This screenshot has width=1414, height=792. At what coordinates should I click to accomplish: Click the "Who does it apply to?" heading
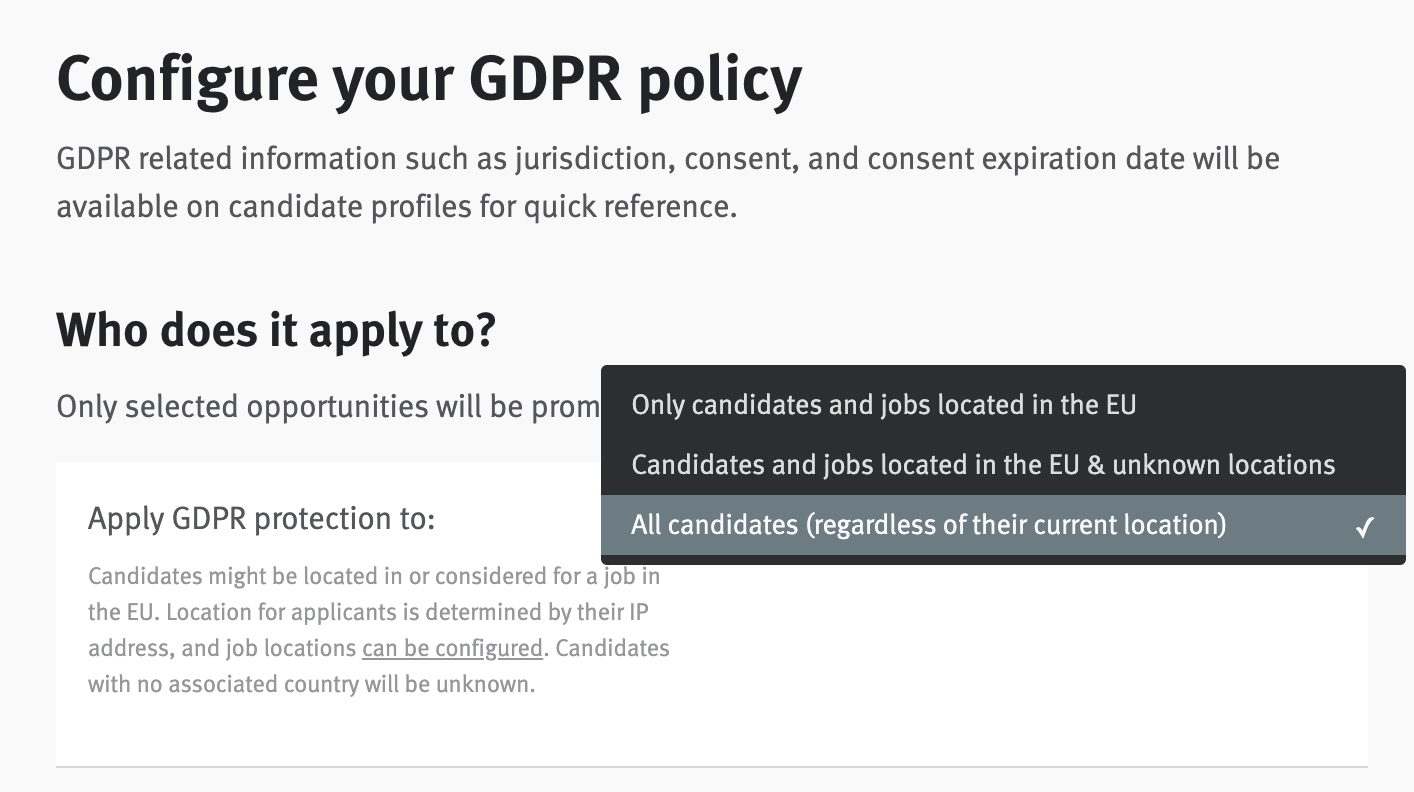click(x=276, y=330)
